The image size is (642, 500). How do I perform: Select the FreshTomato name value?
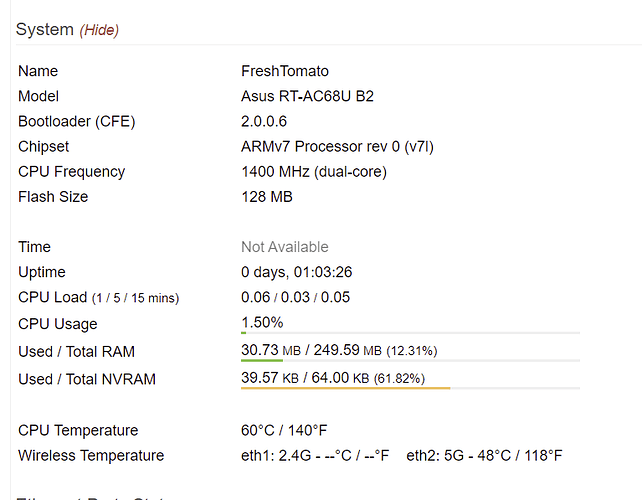285,71
